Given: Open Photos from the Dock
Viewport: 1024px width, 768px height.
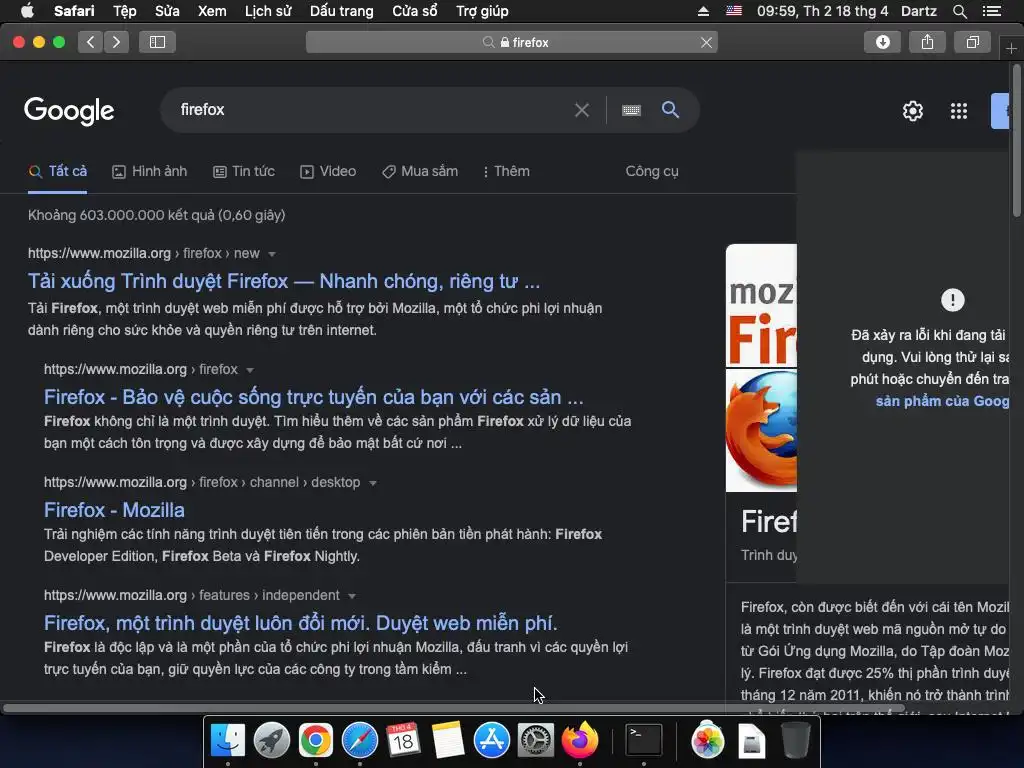Looking at the screenshot, I should pos(707,741).
